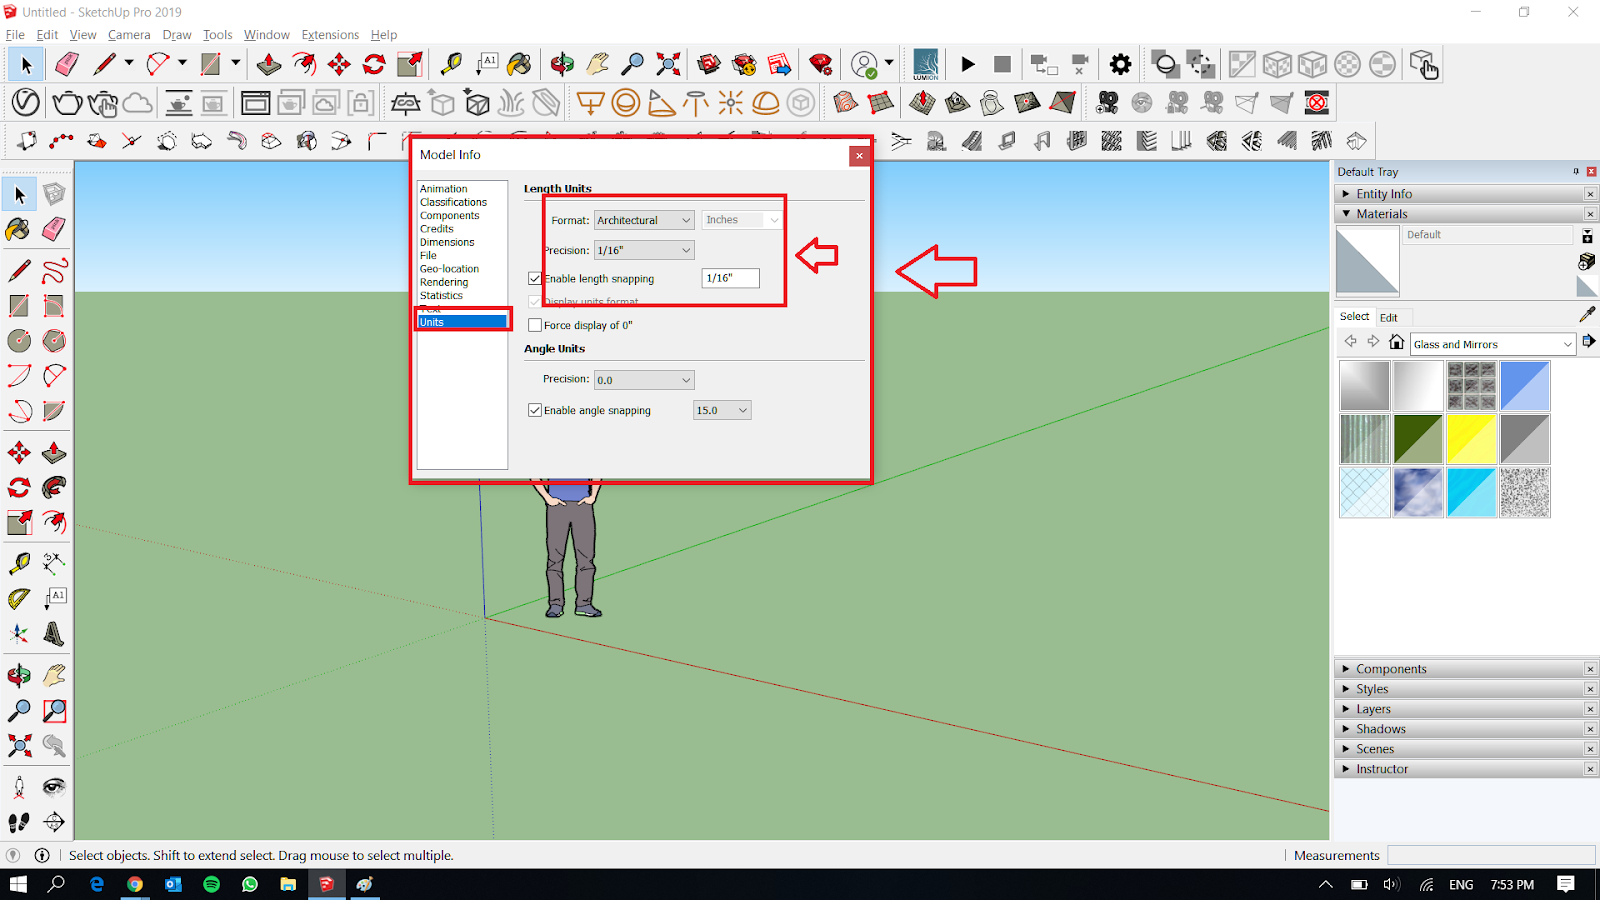1600x900 pixels.
Task: Select the Walk tool
Action: point(18,822)
